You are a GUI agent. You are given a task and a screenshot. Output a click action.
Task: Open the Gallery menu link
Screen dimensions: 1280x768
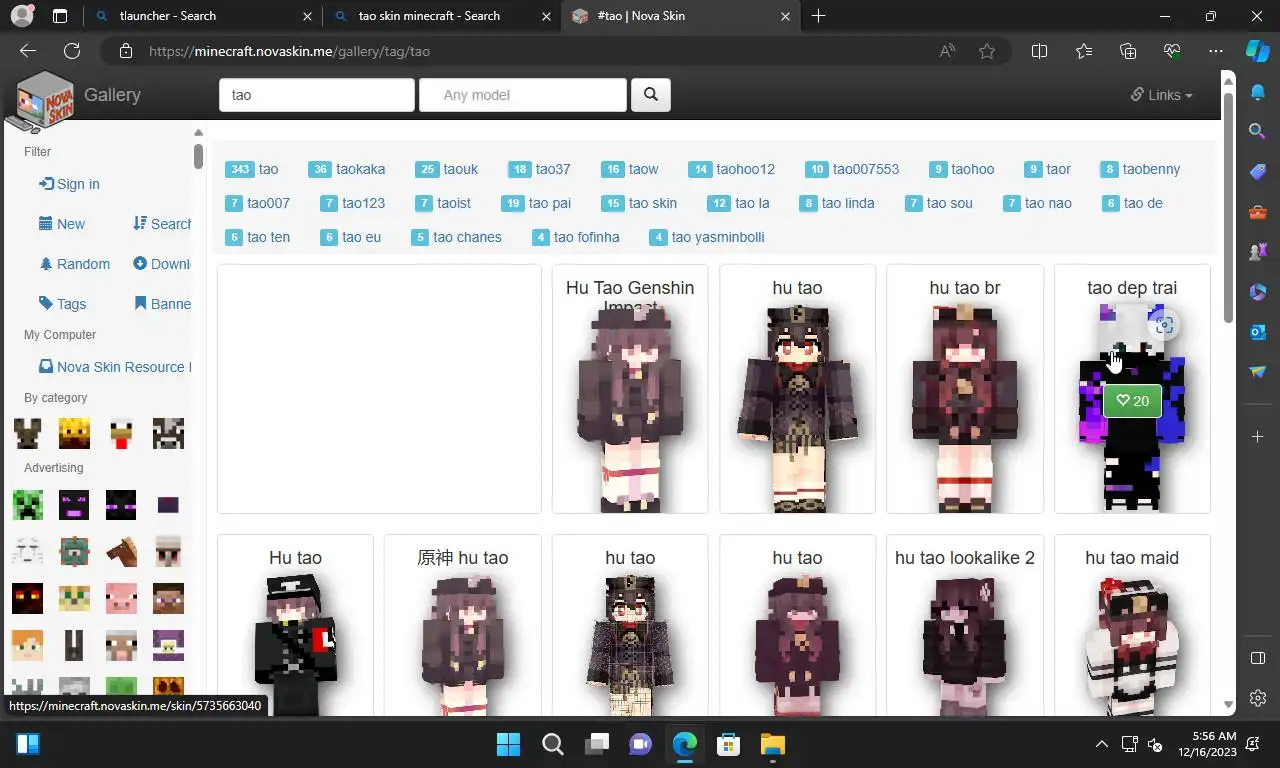[112, 95]
